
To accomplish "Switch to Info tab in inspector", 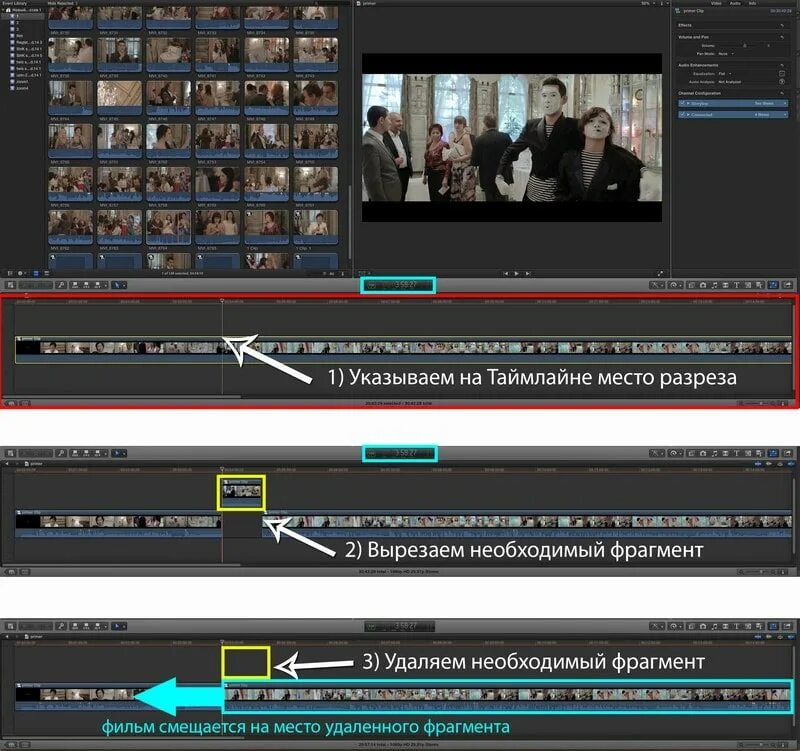I will coord(752,3).
